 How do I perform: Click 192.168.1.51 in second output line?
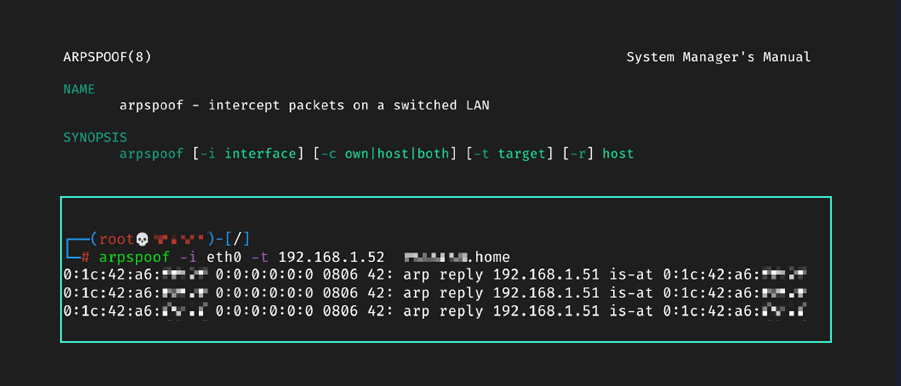click(x=546, y=294)
